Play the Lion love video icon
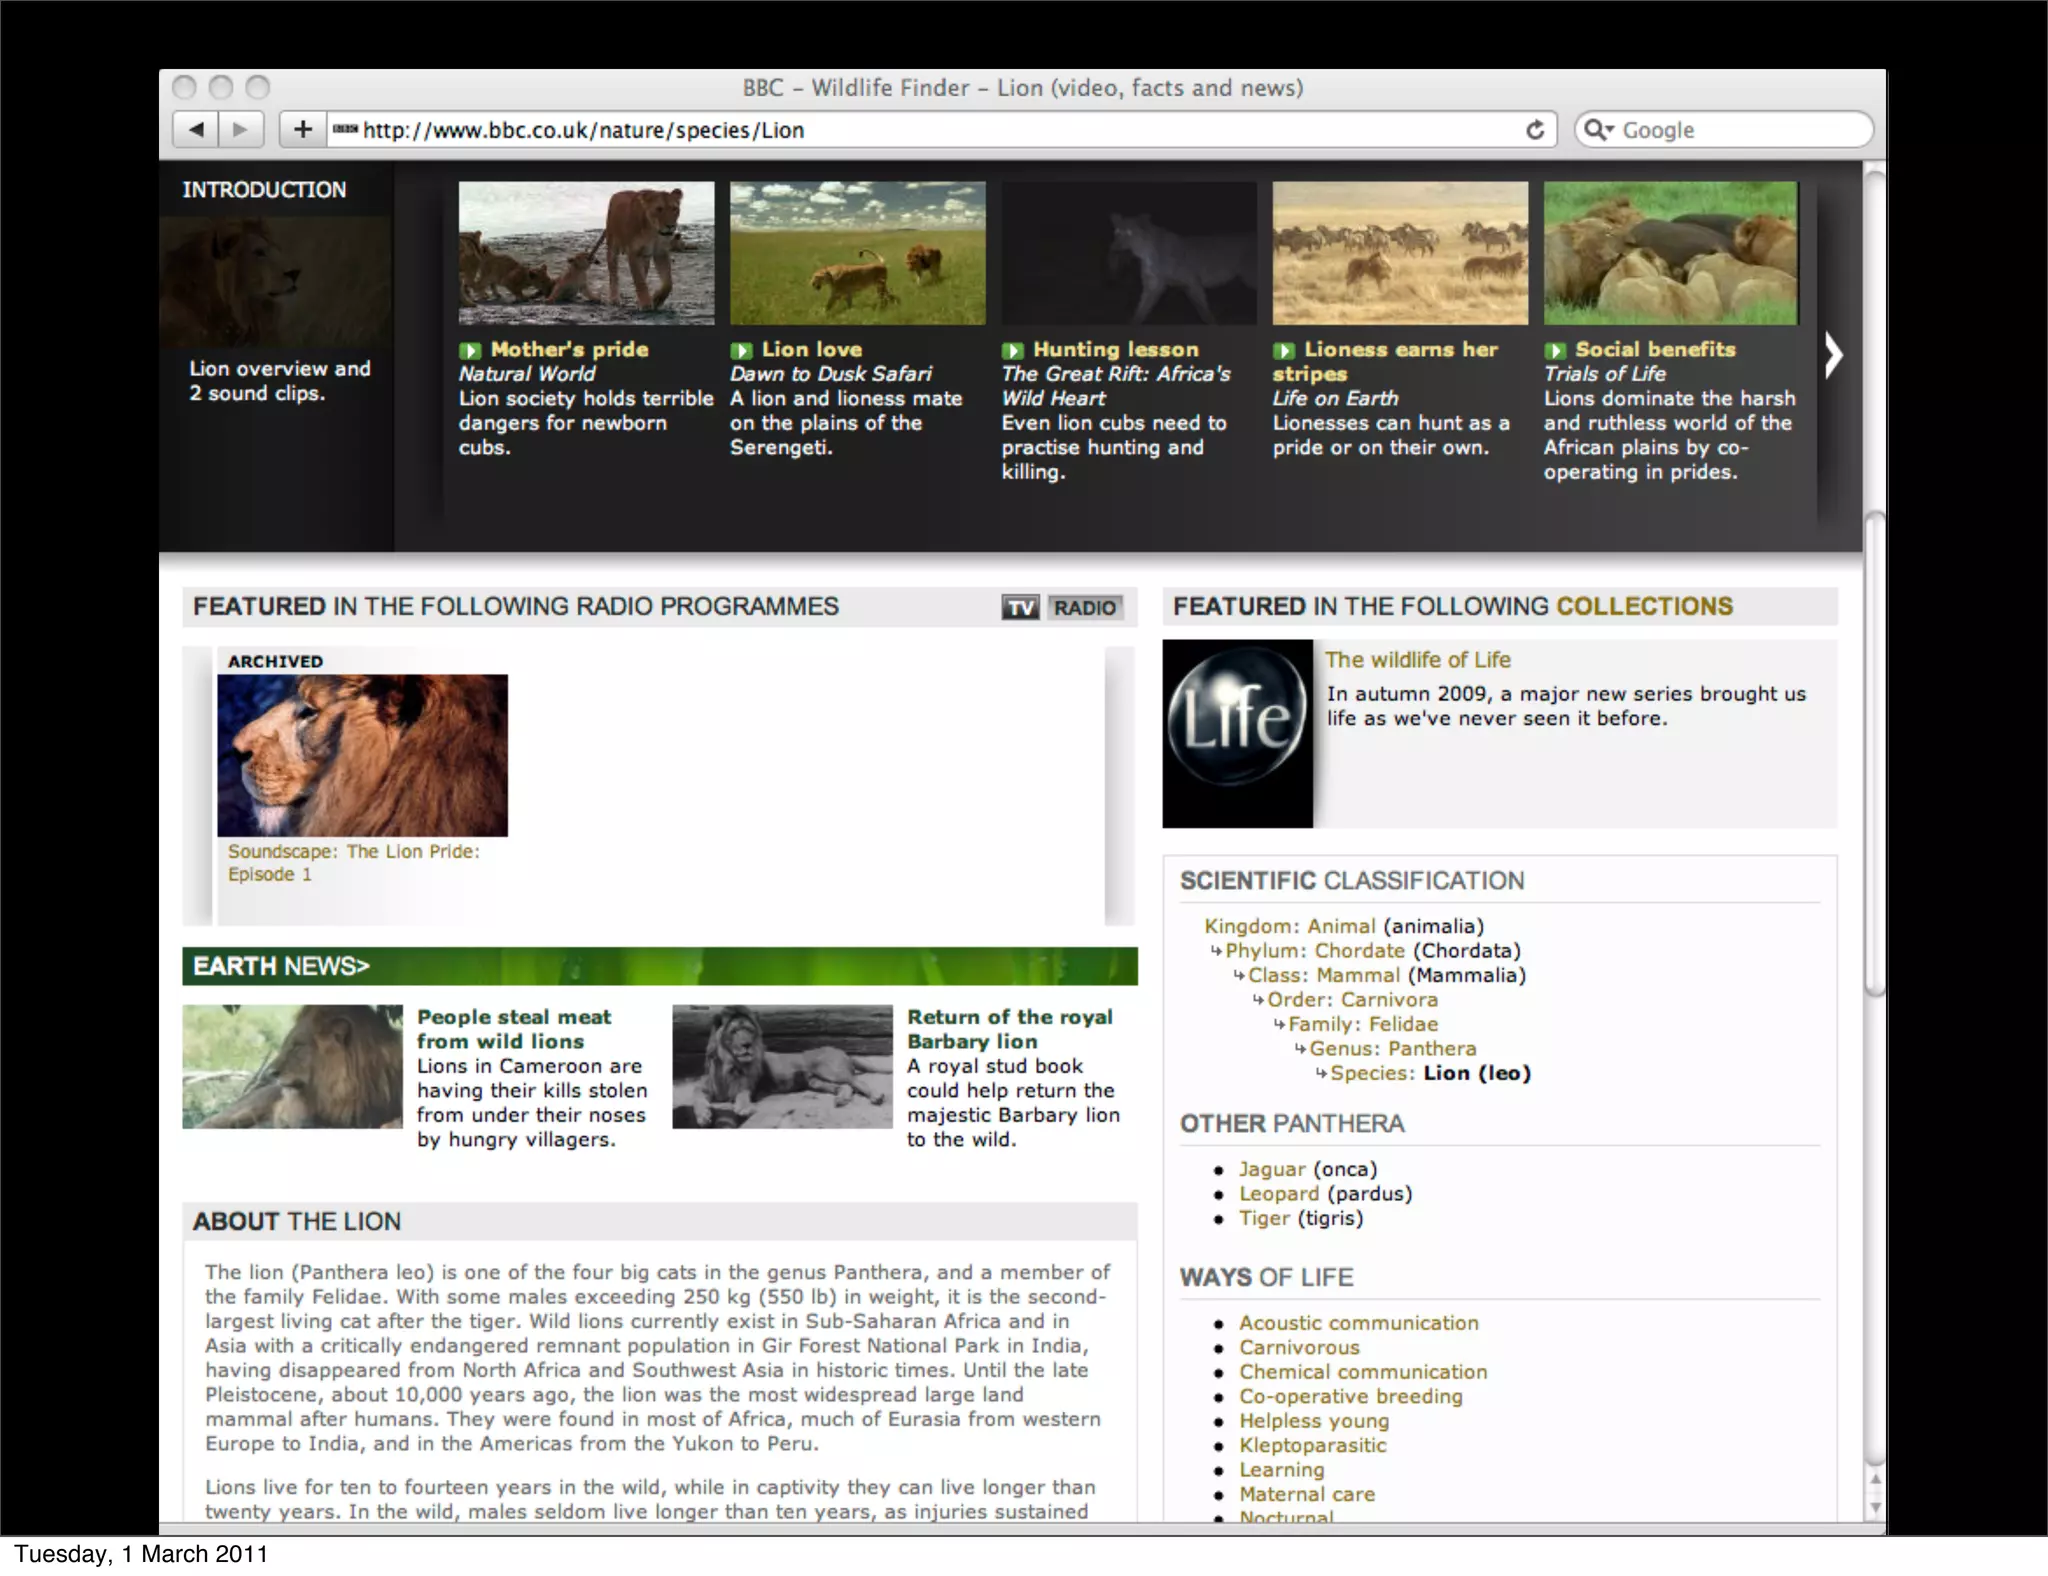Image resolution: width=2048 pixels, height=1576 pixels. point(741,350)
